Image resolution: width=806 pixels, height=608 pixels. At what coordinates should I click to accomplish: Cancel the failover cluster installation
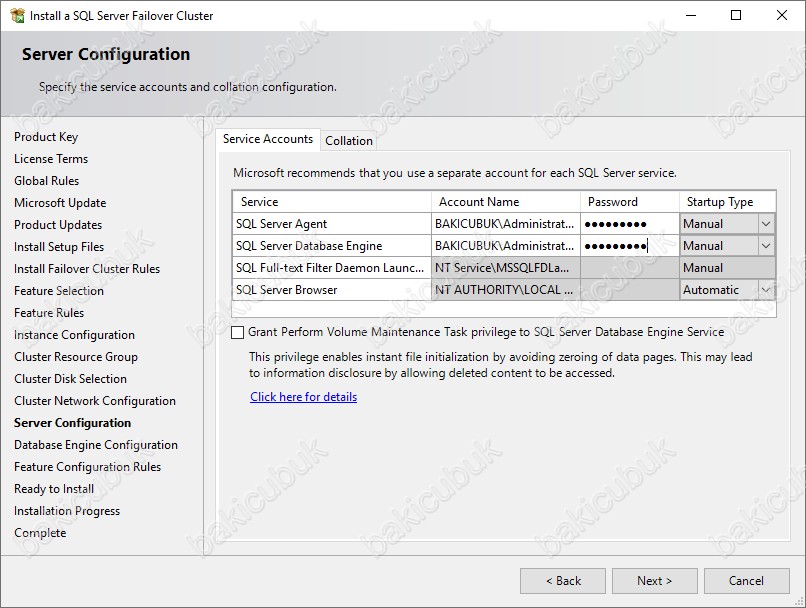746,581
